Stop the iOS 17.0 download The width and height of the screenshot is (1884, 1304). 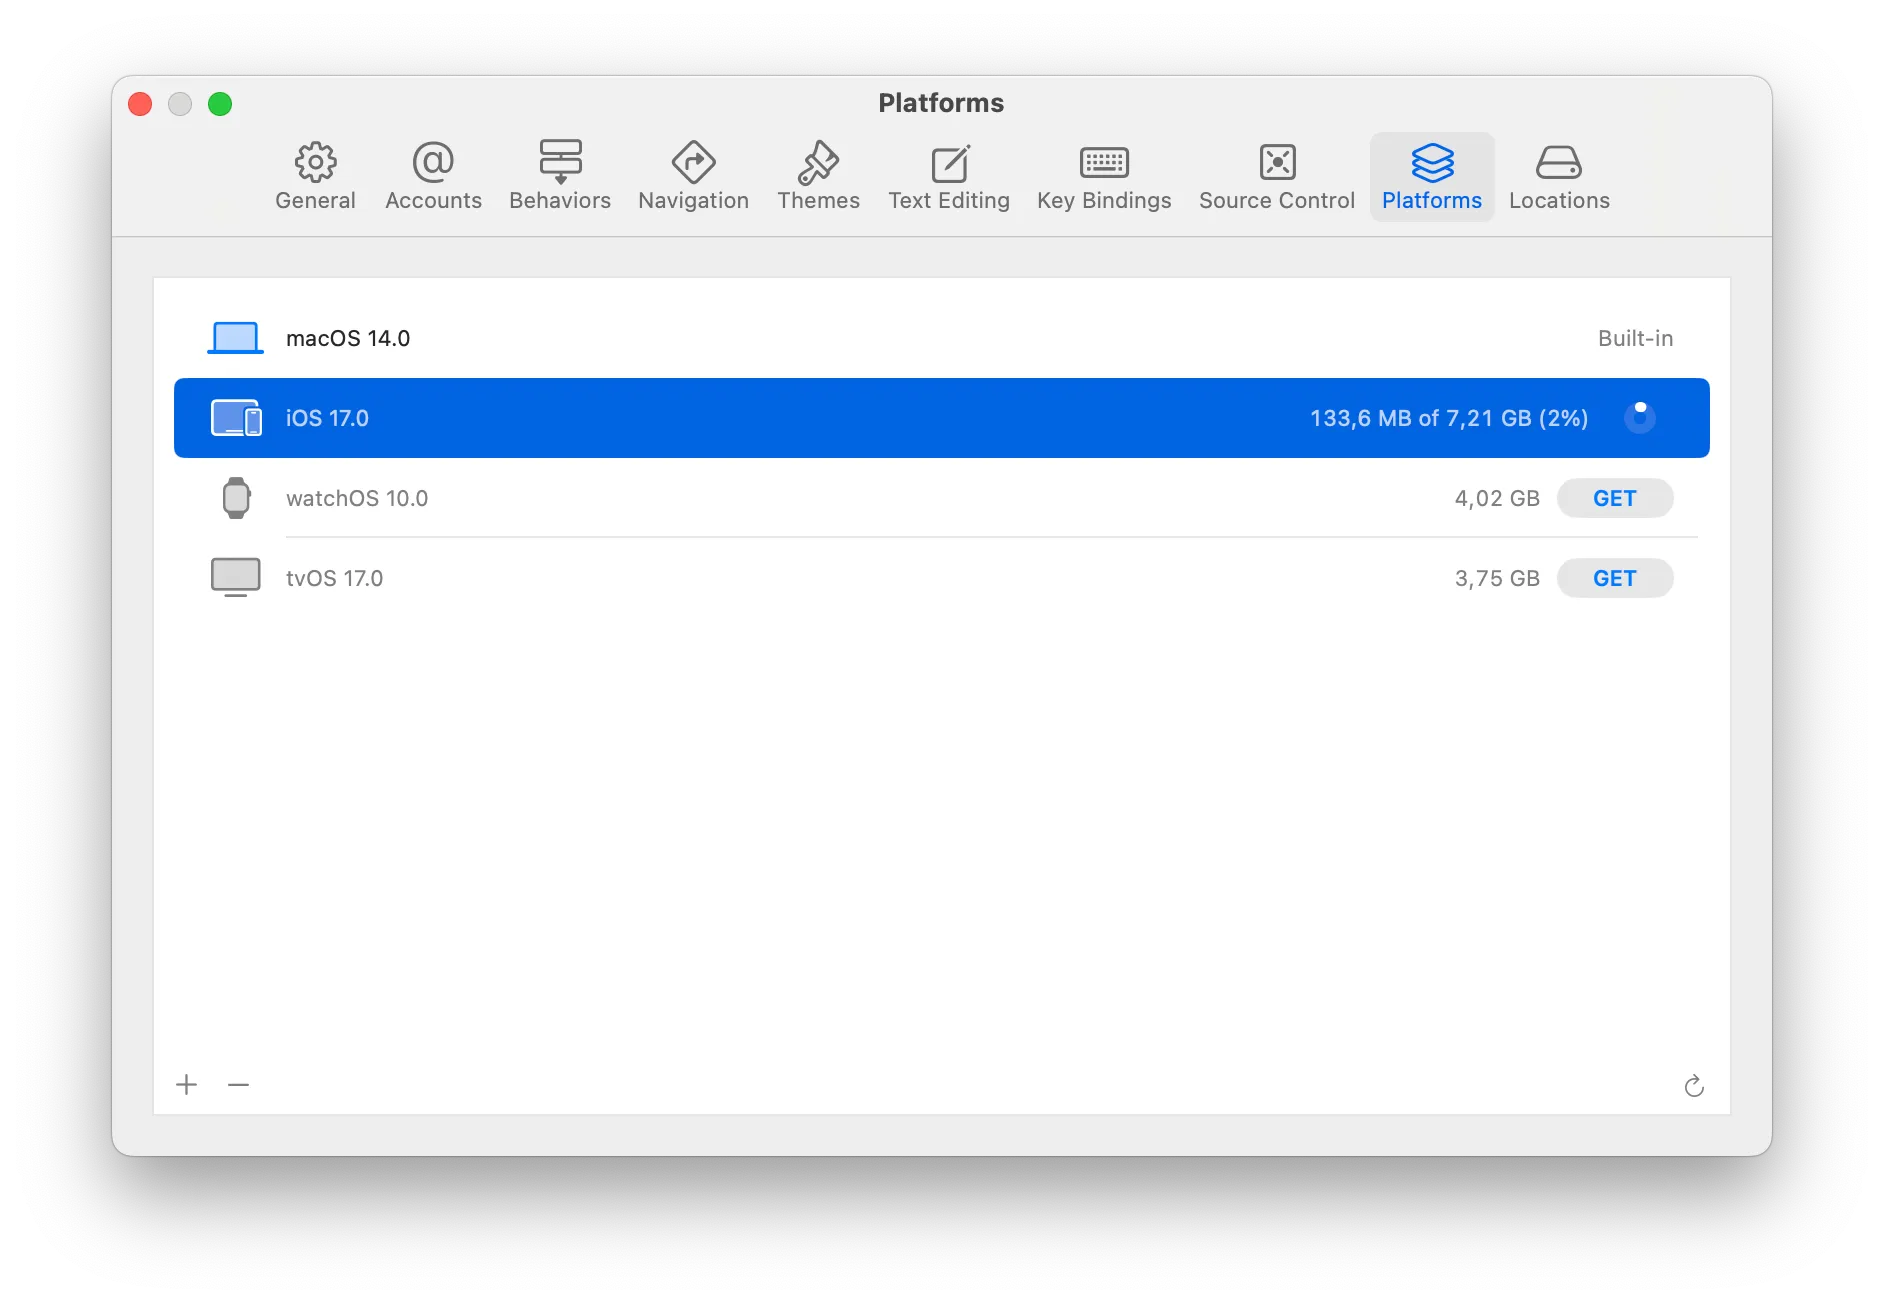tap(1640, 418)
